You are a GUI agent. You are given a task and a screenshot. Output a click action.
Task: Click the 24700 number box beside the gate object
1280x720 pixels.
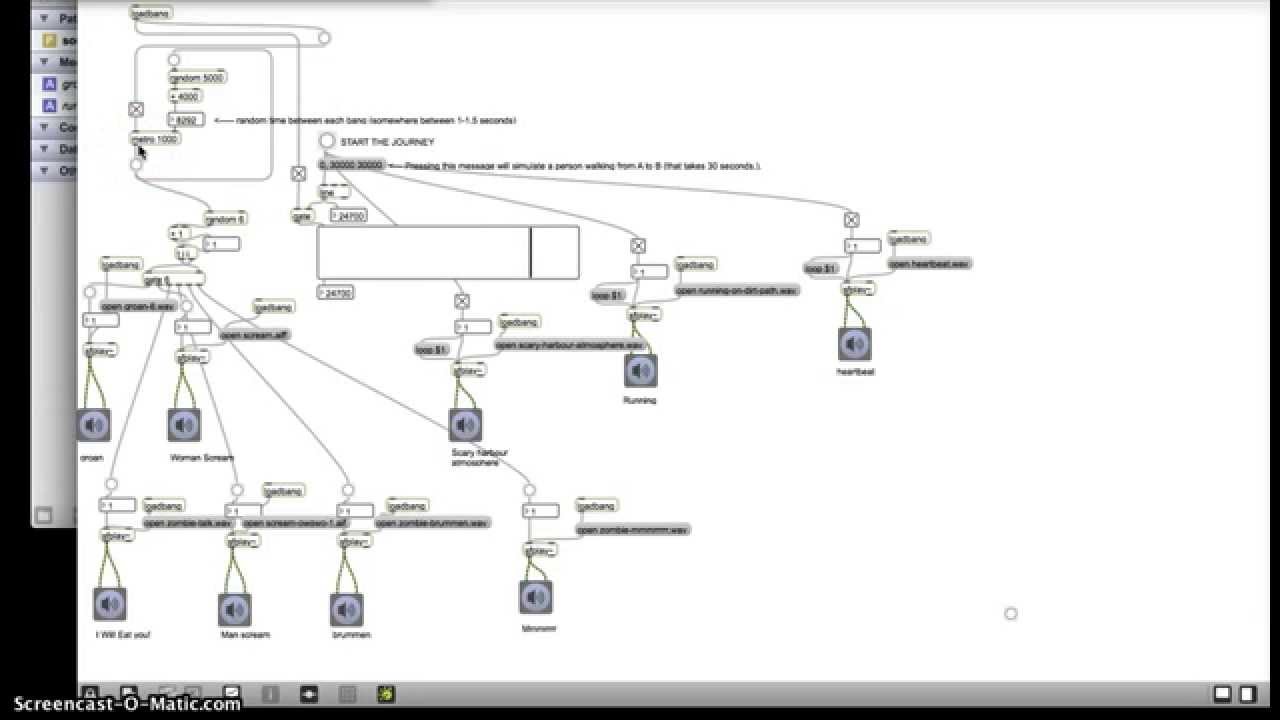click(348, 216)
